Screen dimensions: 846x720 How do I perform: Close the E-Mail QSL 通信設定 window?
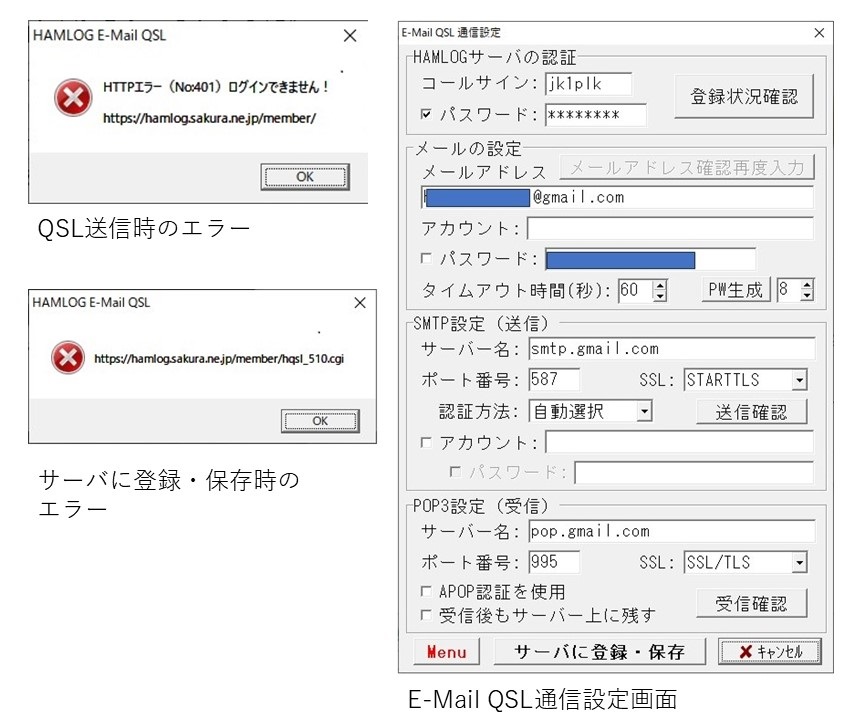coord(819,33)
